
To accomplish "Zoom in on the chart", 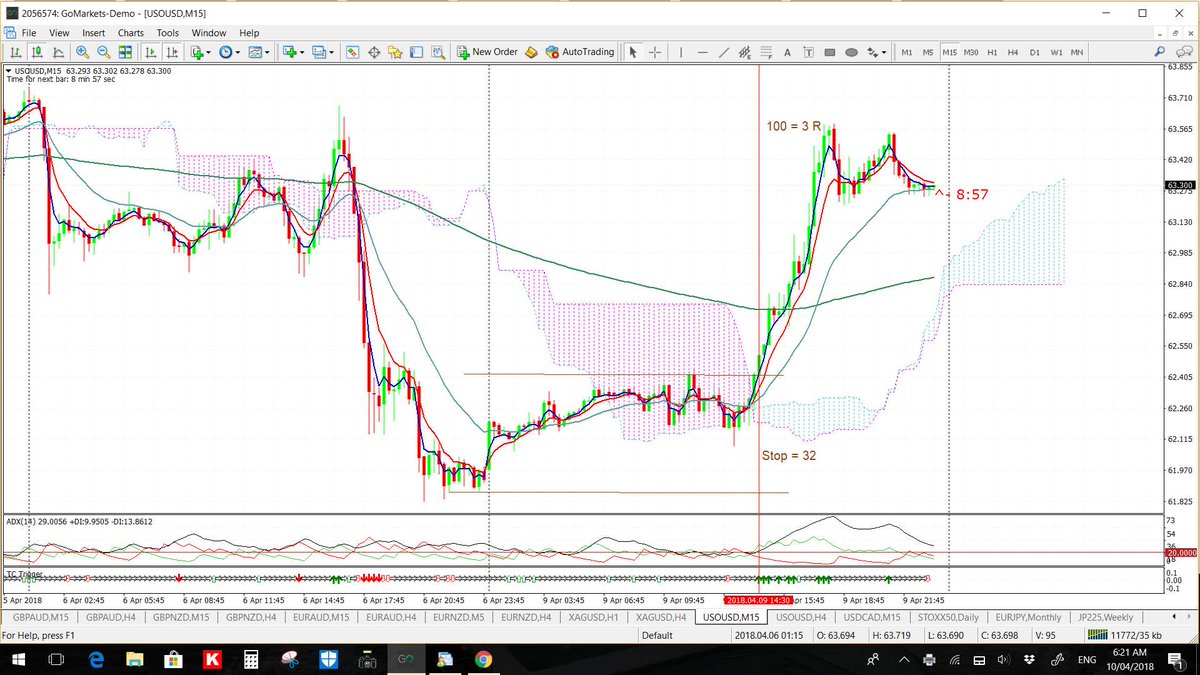I will tap(82, 51).
